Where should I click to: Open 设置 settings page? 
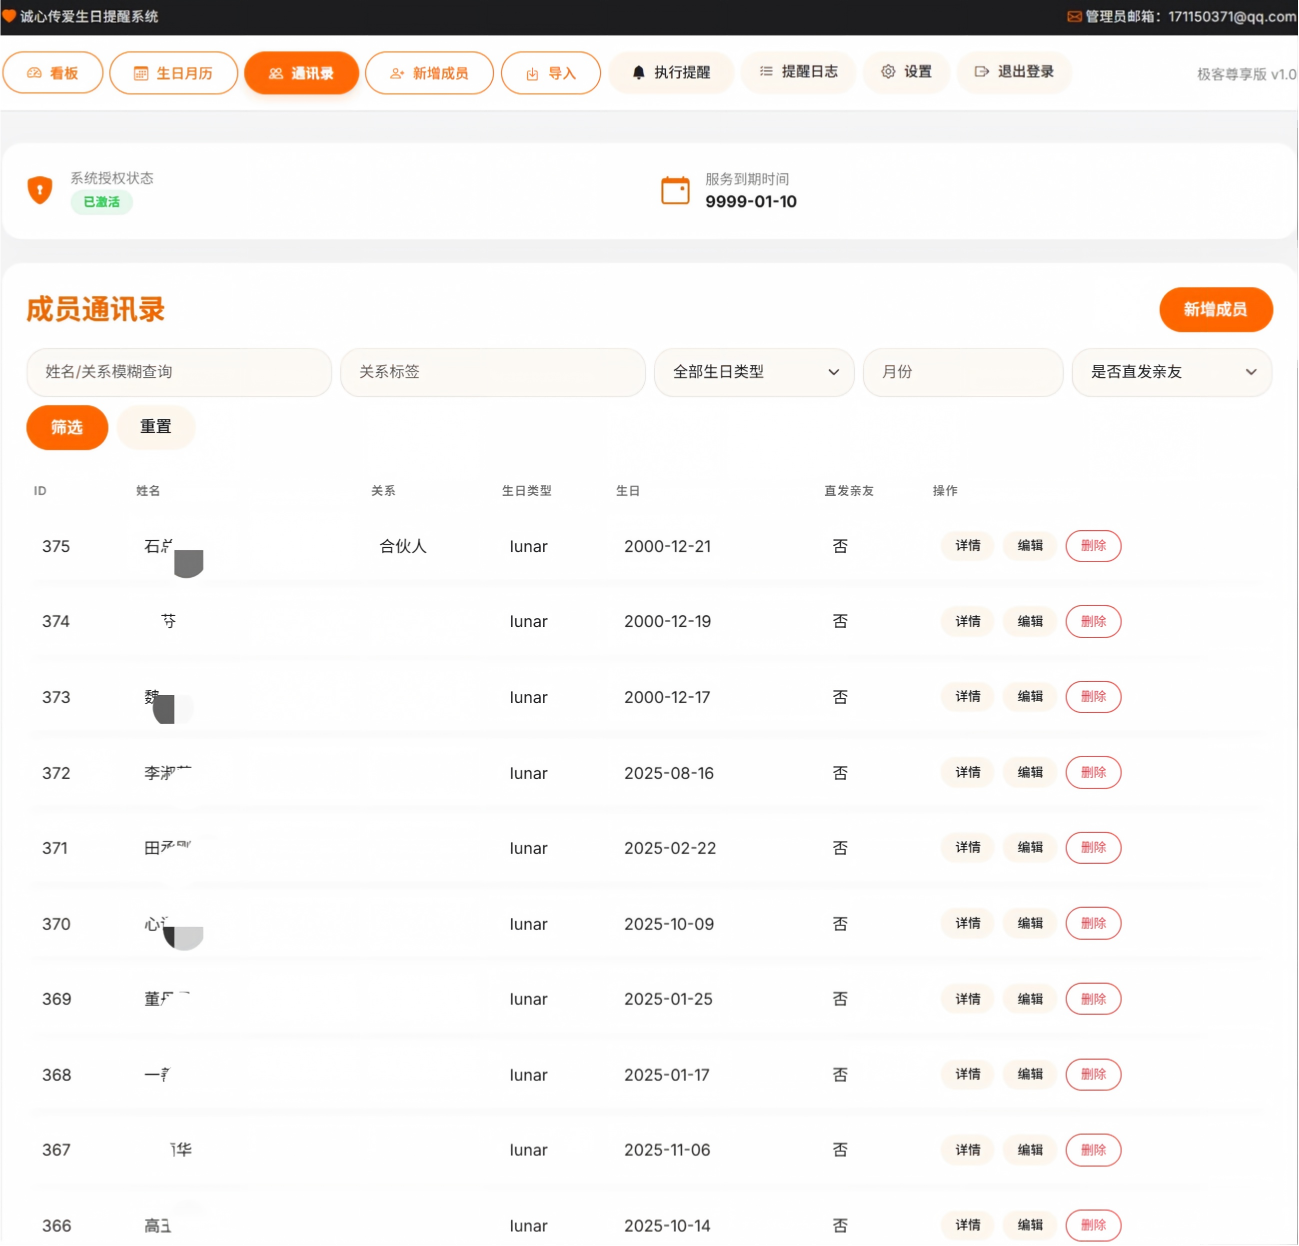906,71
